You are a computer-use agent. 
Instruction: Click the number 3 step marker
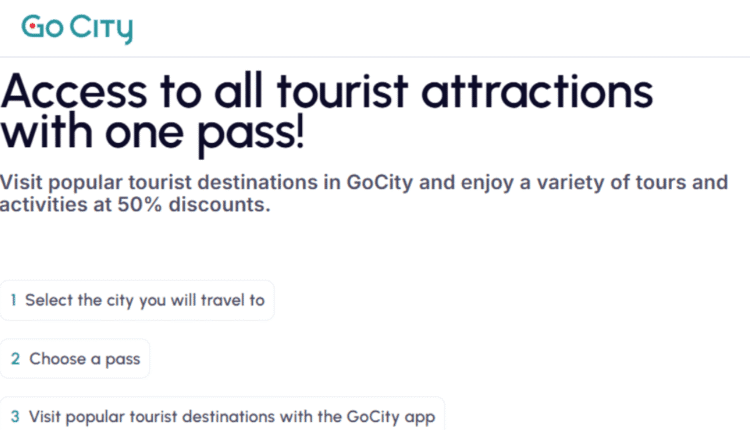pyautogui.click(x=15, y=417)
